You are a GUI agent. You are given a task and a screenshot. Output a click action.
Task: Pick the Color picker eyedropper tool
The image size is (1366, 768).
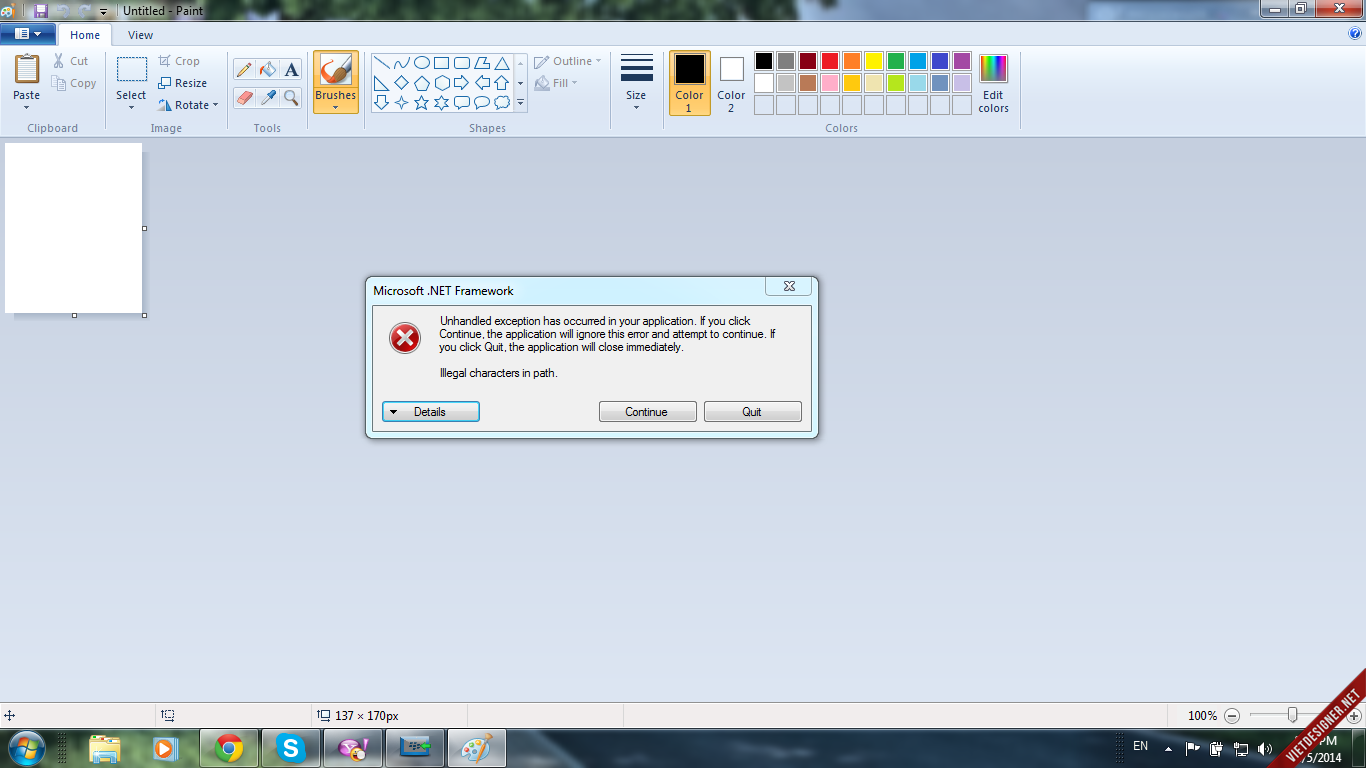click(268, 97)
